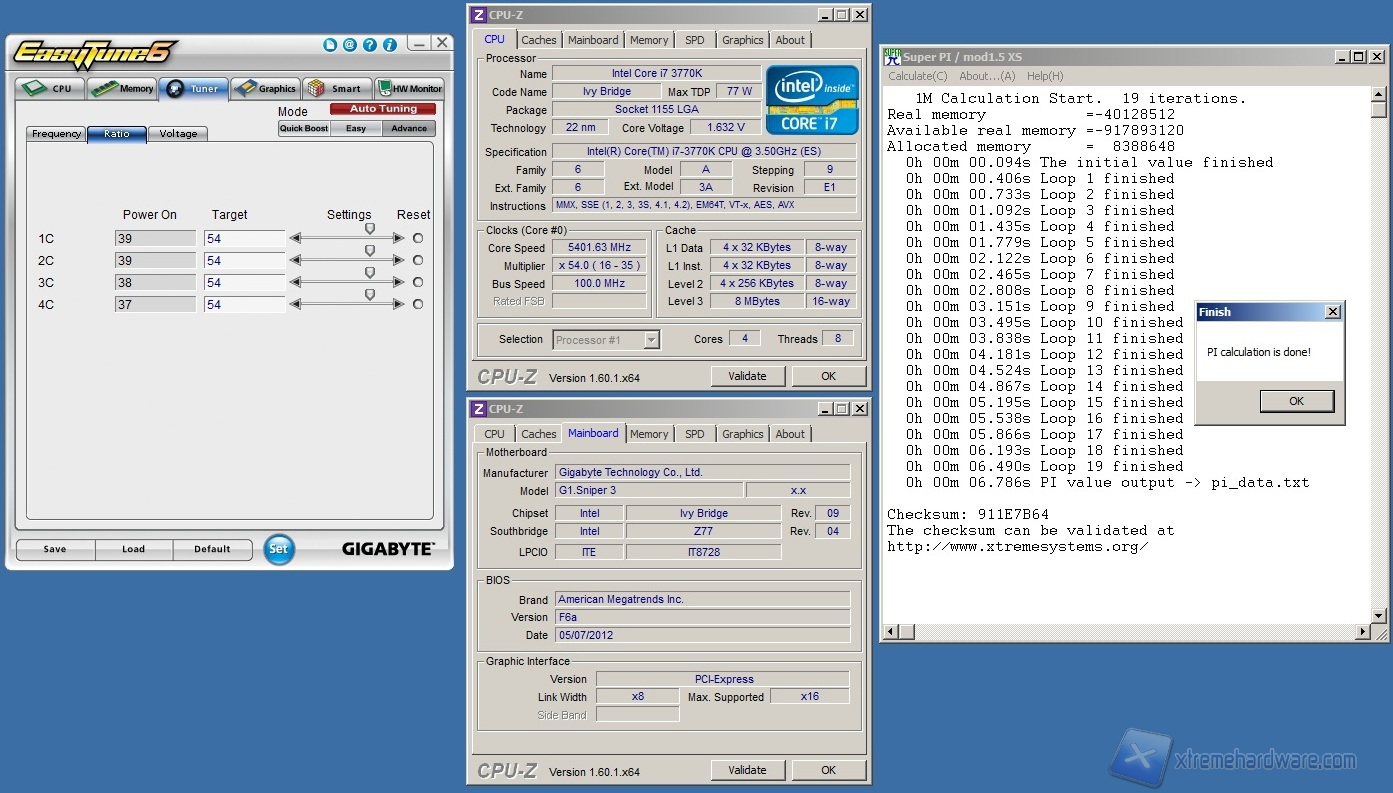Screen dimensions: 1393x793
Task: Open the CPU tab with chip icon
Action: [x=49, y=88]
